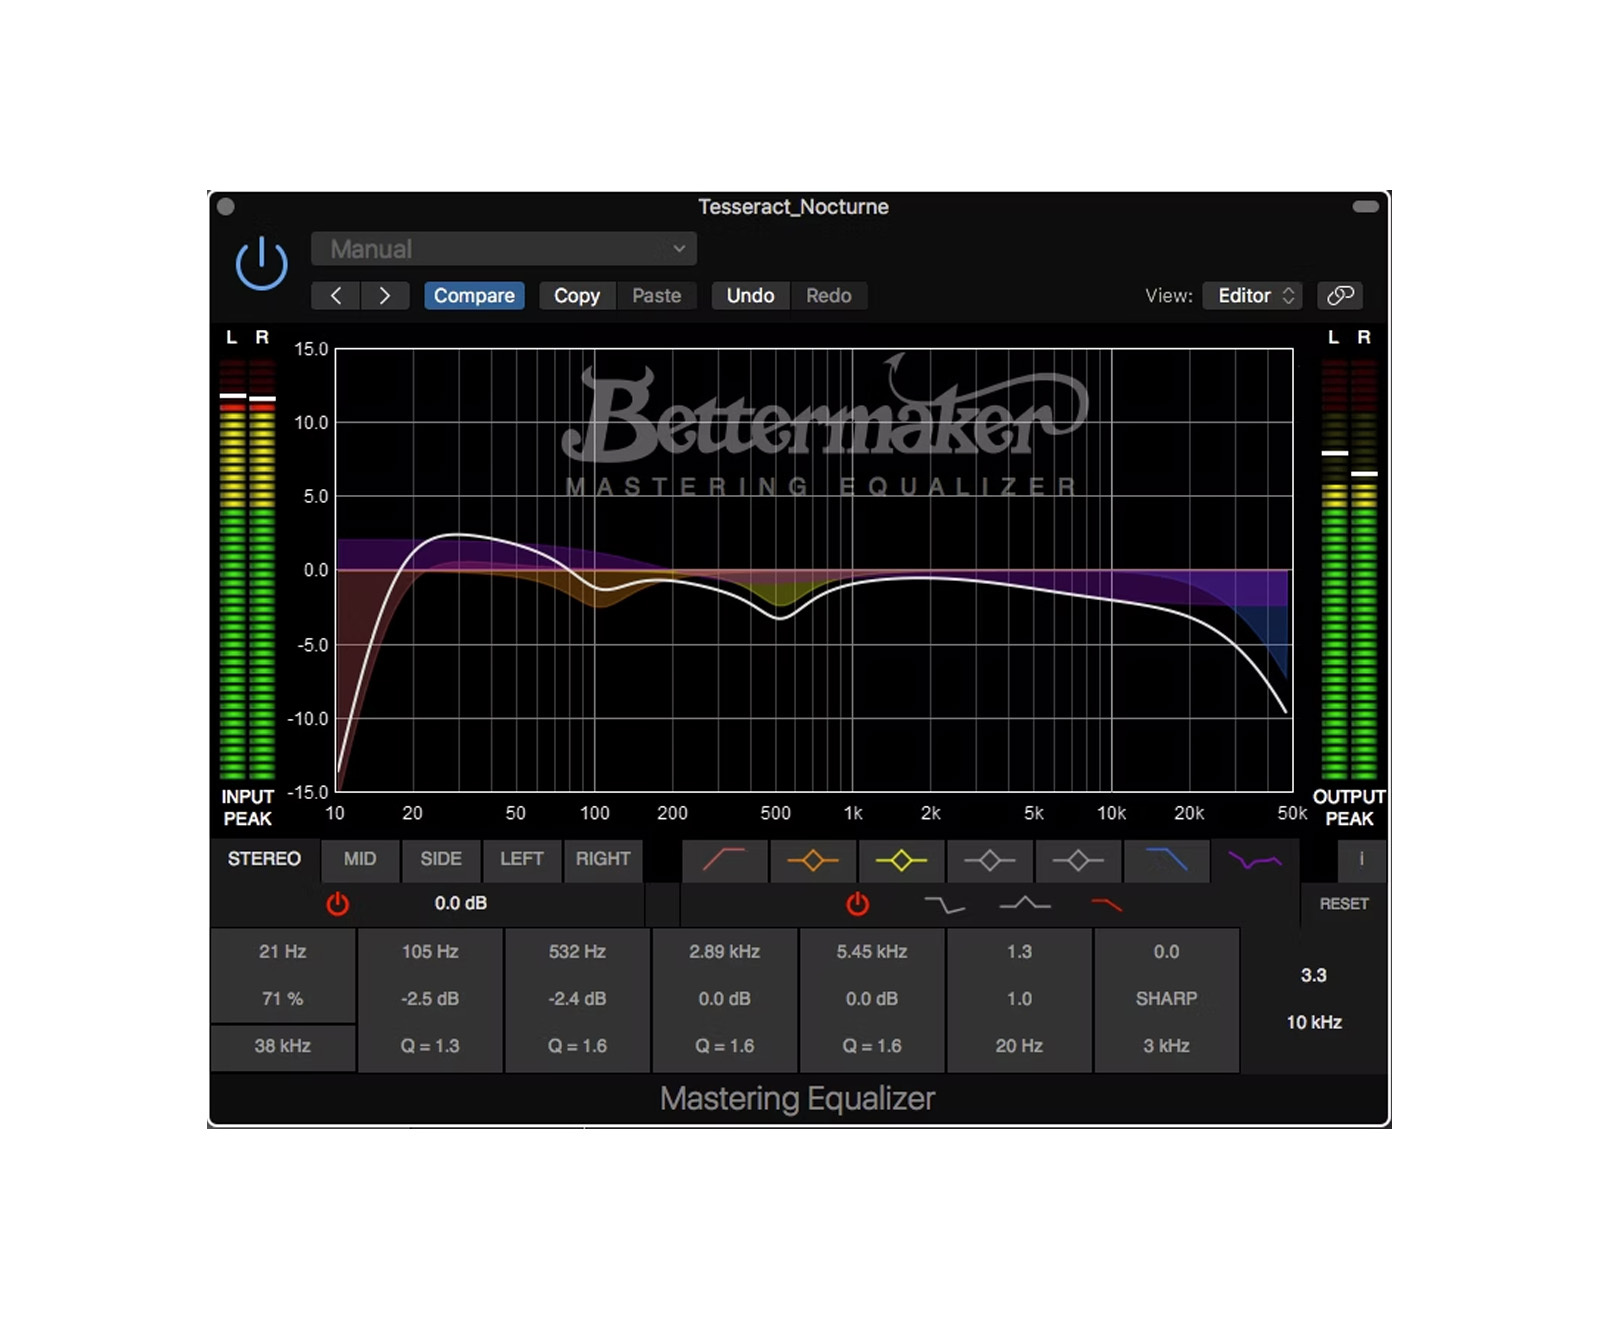Toggle the plugin bypass power button
1600x1320 pixels.
tap(261, 263)
